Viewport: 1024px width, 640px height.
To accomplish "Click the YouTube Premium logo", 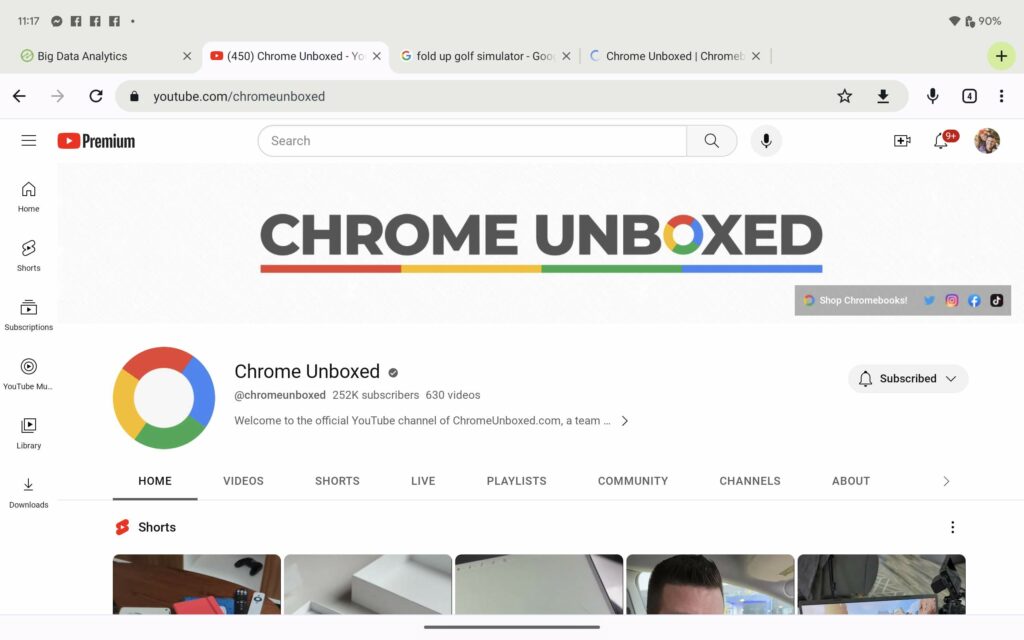I will (x=95, y=141).
